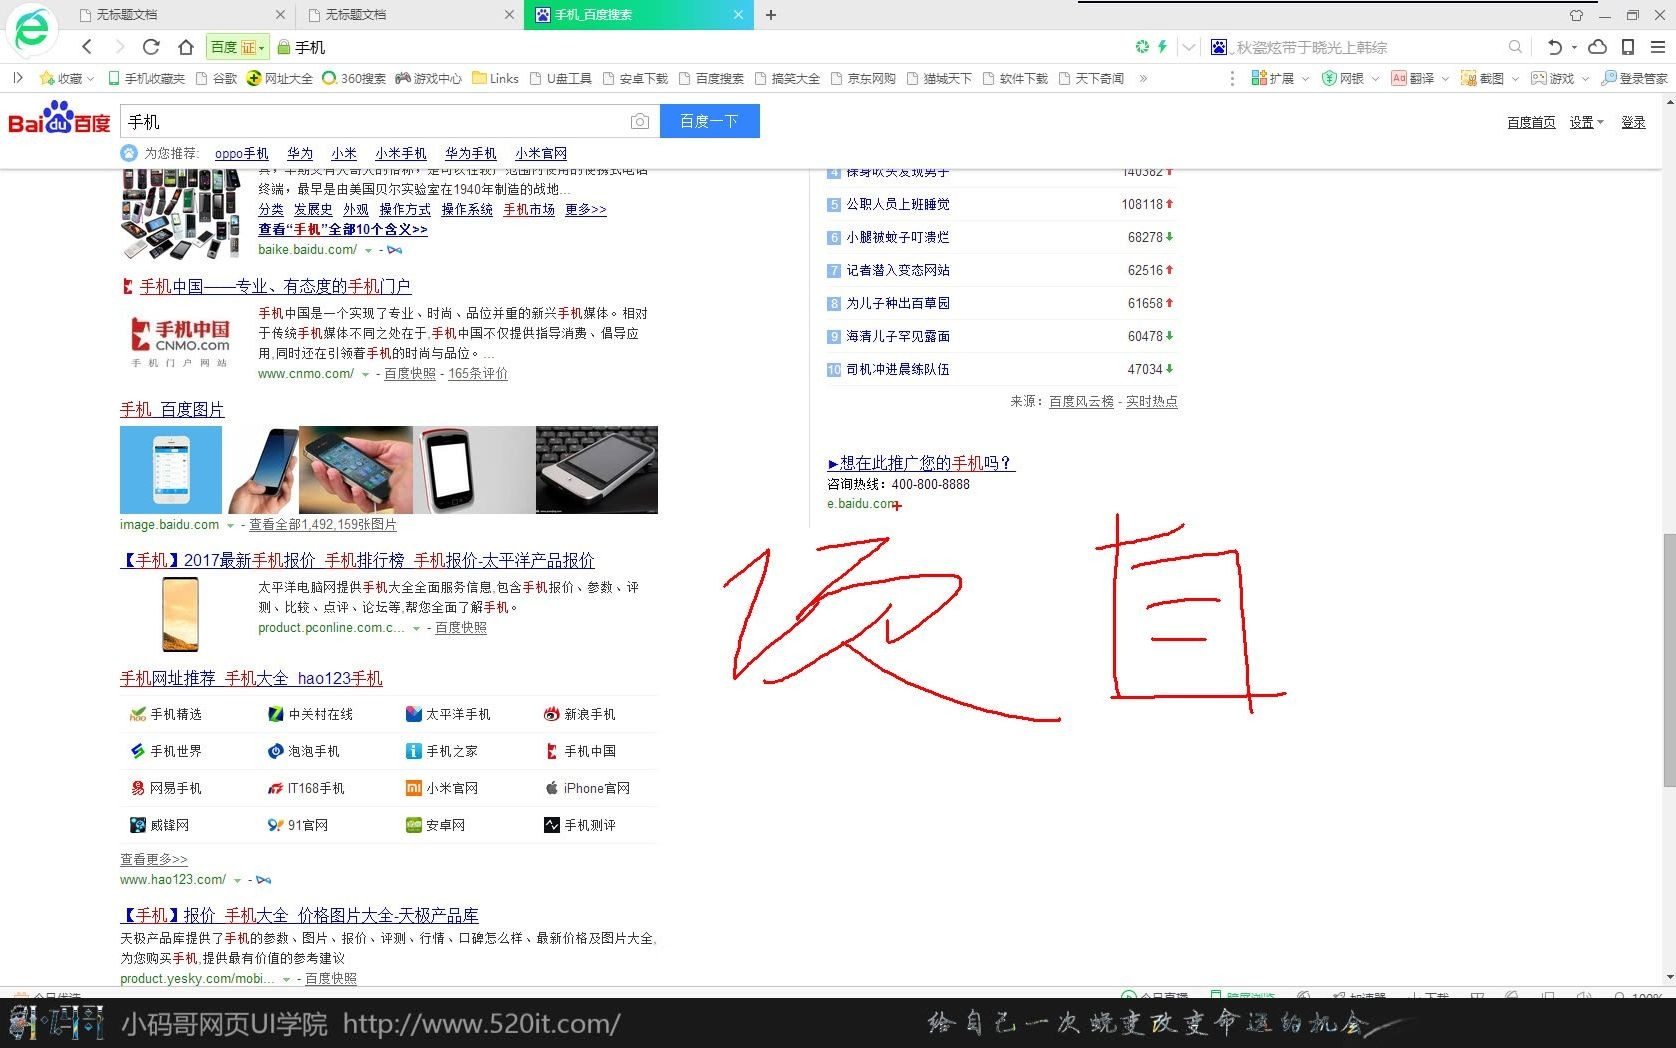Click the lightning speed-mode icon
The image size is (1676, 1048).
point(1162,47)
